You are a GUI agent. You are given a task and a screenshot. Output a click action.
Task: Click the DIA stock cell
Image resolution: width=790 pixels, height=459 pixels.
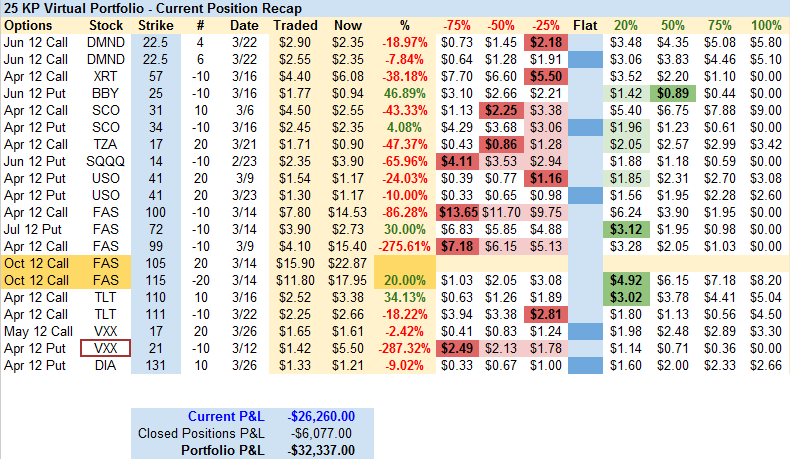(x=107, y=365)
